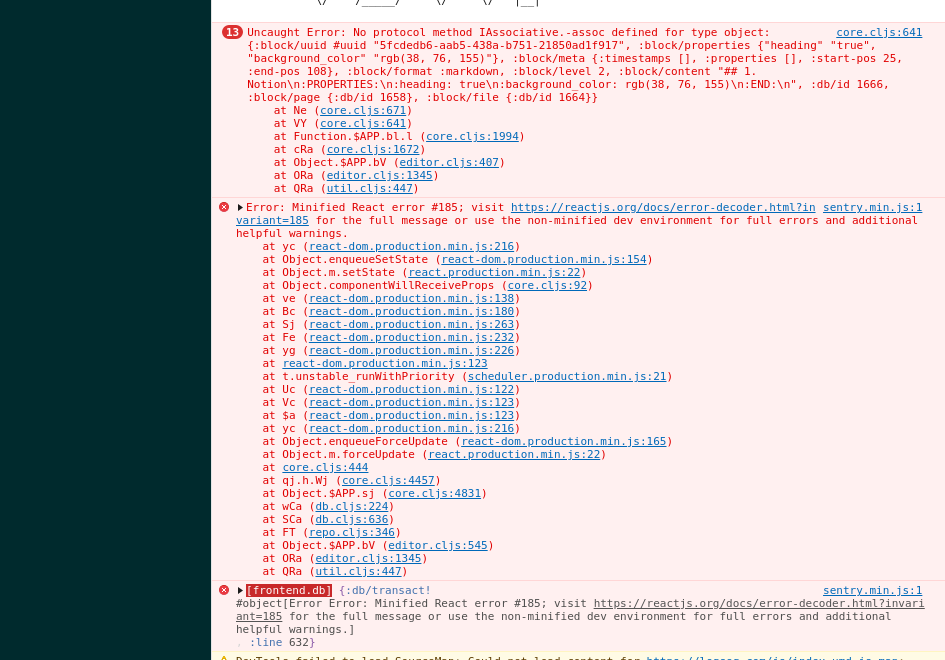Open react-dom.production.min.js:226 at yg
This screenshot has width=945, height=660.
(412, 350)
